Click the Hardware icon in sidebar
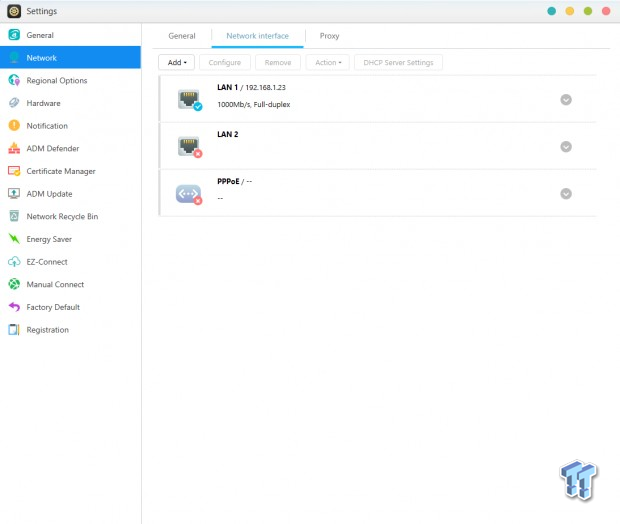The width and height of the screenshot is (620, 524). pyautogui.click(x=14, y=103)
